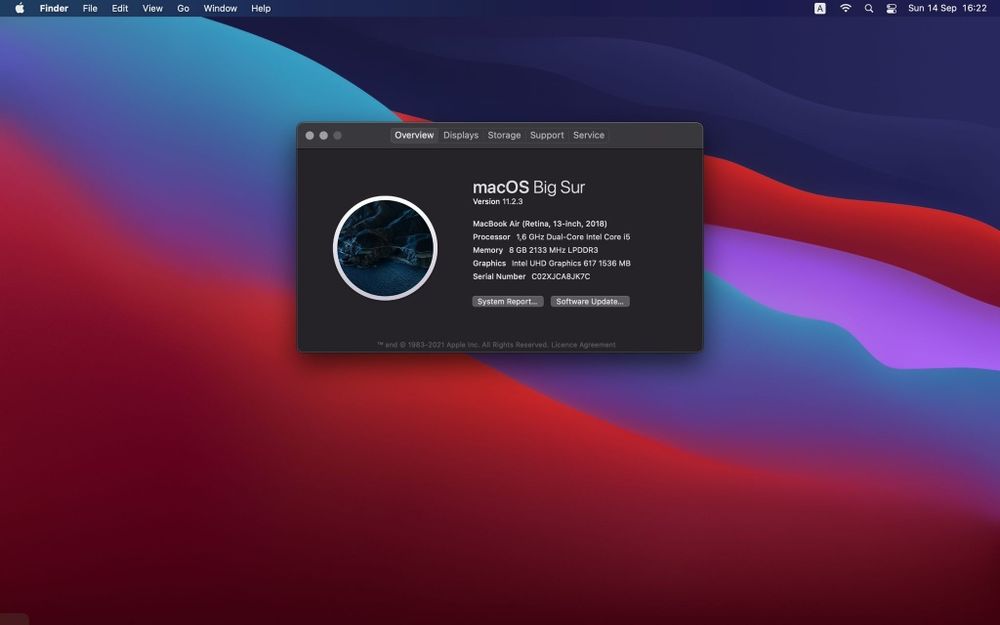Image resolution: width=1000 pixels, height=625 pixels.
Task: Open the Go menu
Action: [183, 8]
